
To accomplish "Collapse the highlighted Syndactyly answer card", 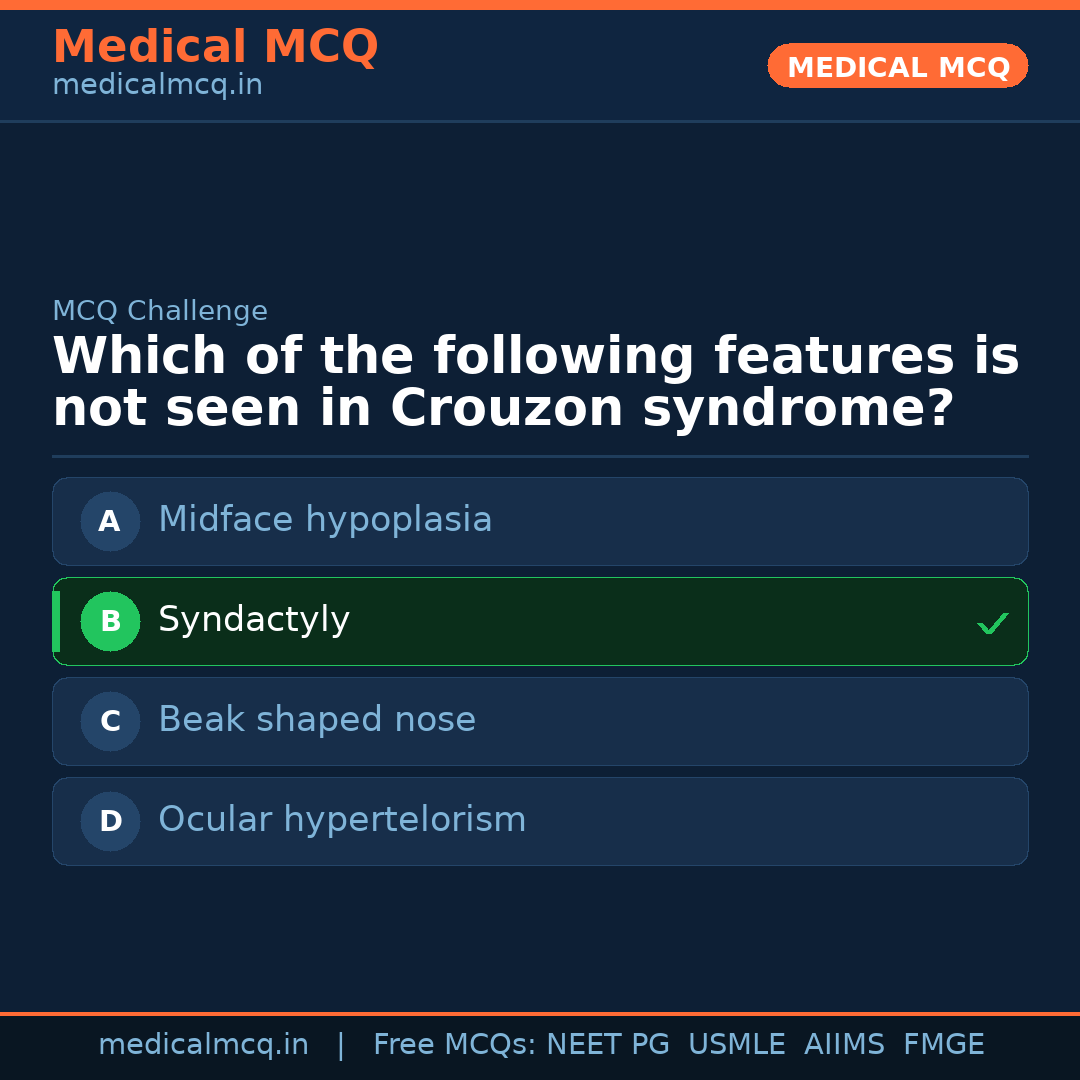I will 540,621.
